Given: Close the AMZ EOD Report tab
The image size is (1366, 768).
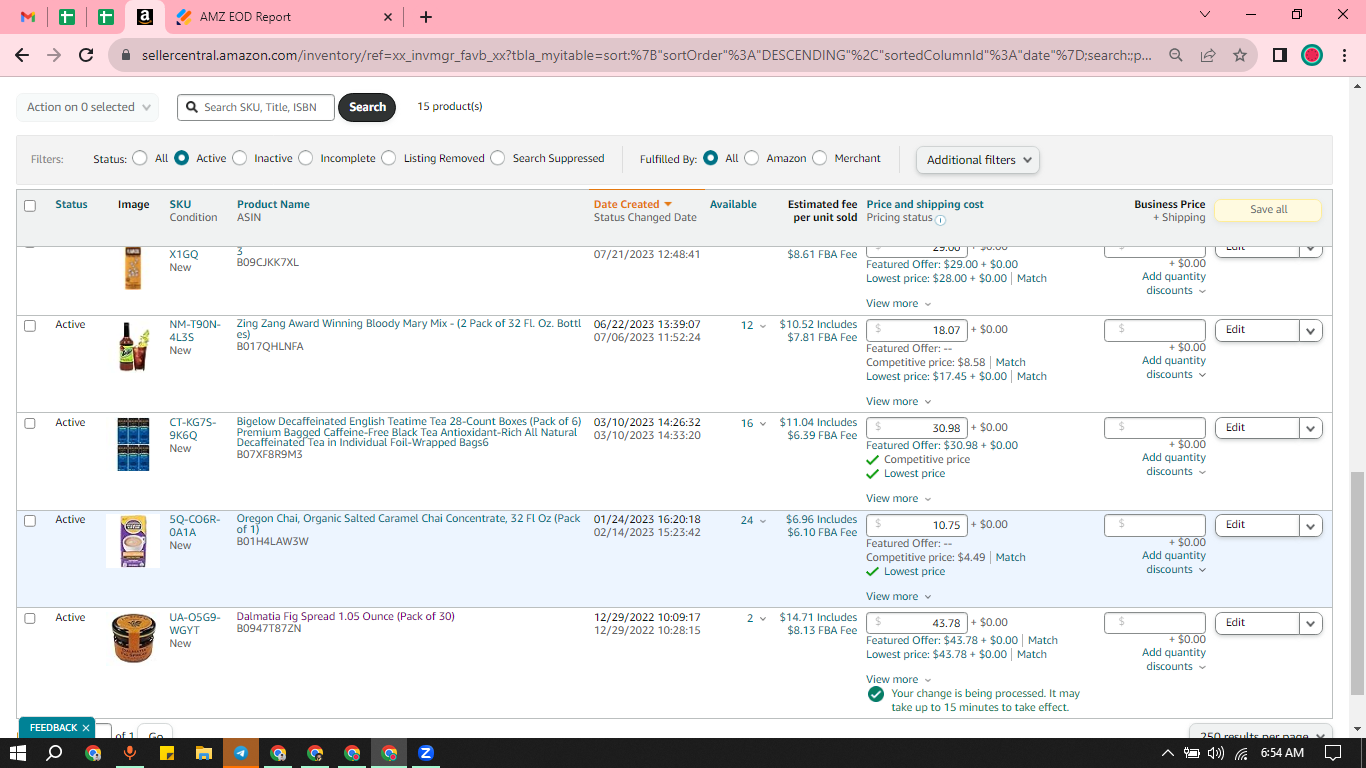Looking at the screenshot, I should click(388, 17).
